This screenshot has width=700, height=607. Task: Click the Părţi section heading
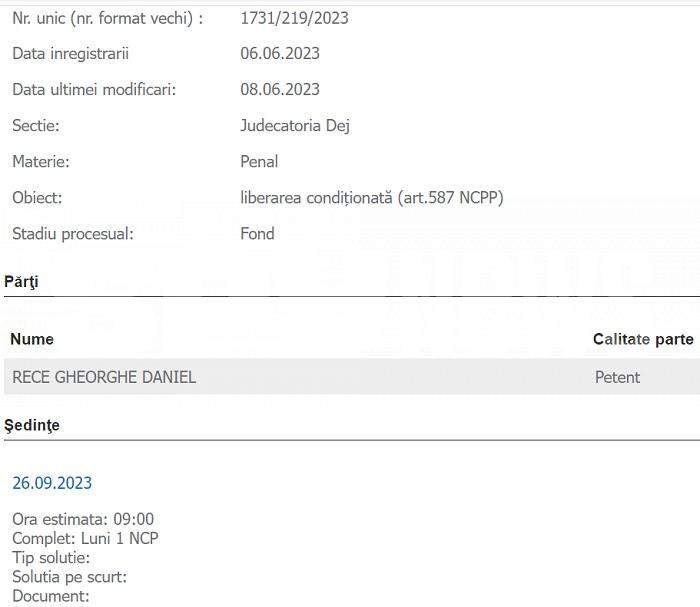(x=21, y=282)
